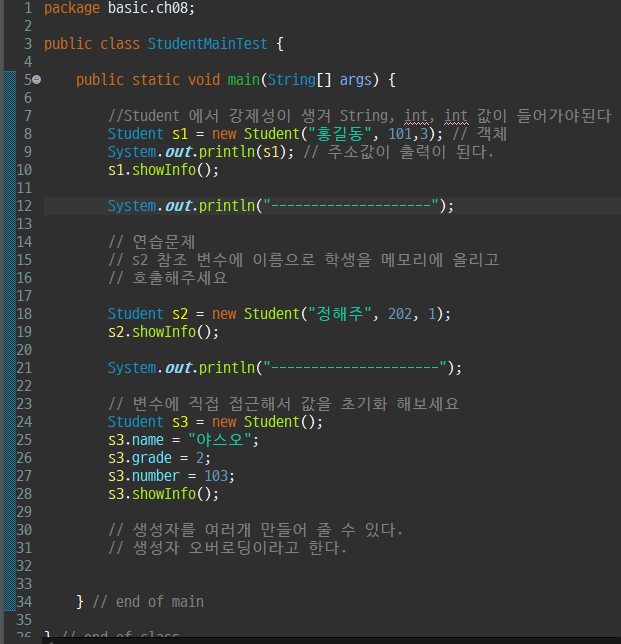Click string "홍길동" on line 8
Image resolution: width=621 pixels, height=644 pixels.
click(339, 134)
